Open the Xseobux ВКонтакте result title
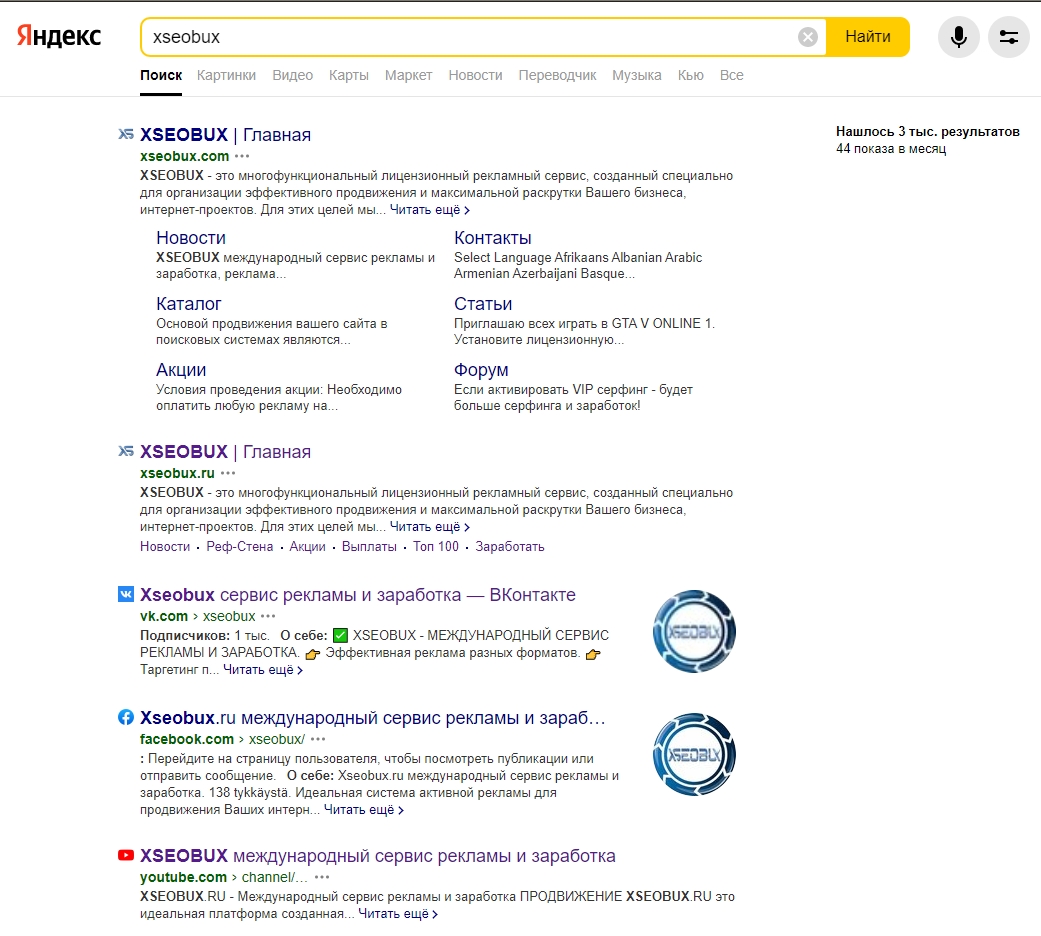 tap(358, 594)
